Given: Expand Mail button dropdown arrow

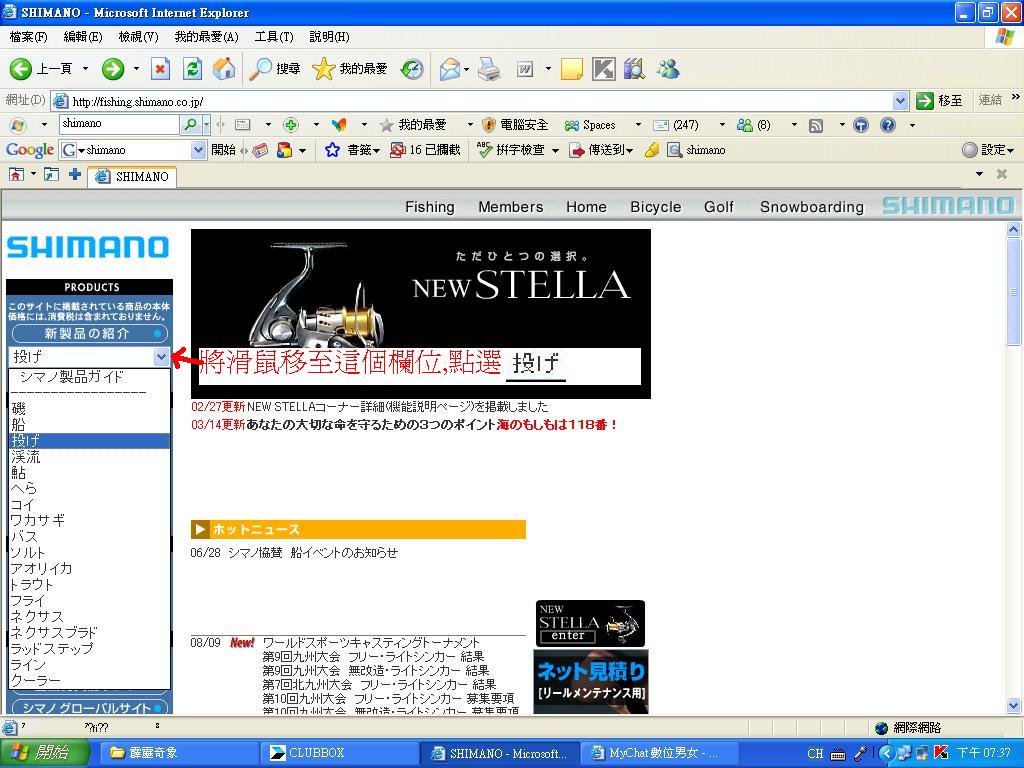Looking at the screenshot, I should pyautogui.click(x=466, y=69).
